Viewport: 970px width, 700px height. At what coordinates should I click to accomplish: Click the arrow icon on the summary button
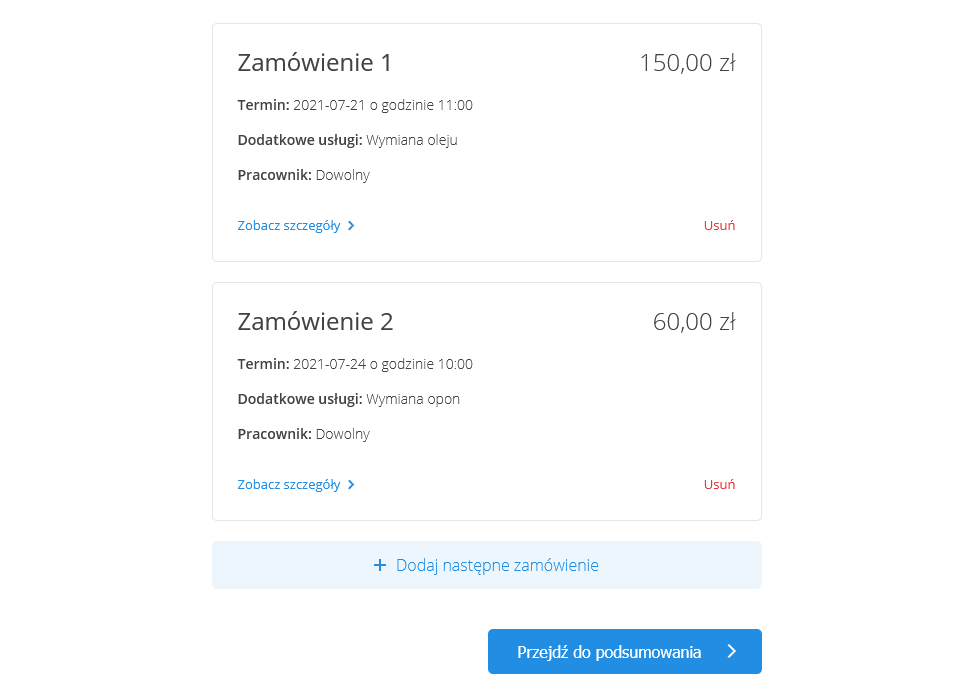point(732,652)
